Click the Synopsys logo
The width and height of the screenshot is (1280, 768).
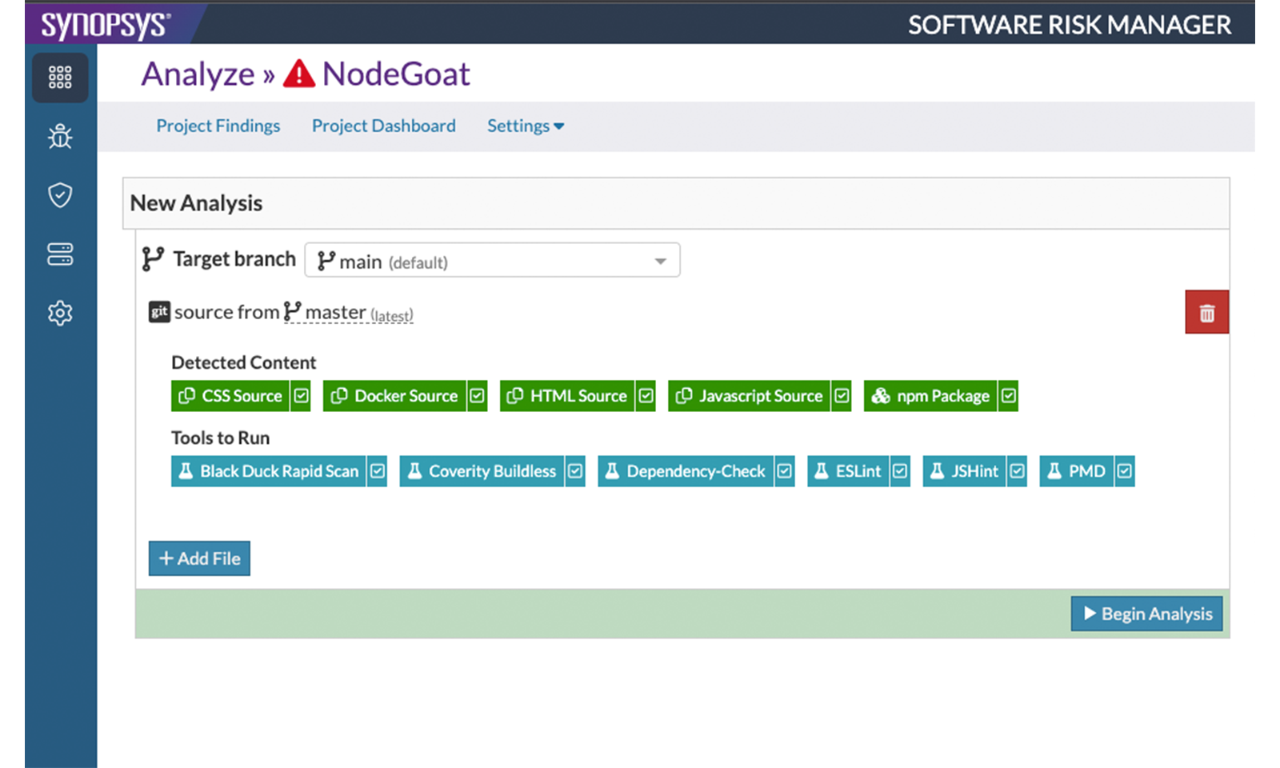click(x=105, y=24)
